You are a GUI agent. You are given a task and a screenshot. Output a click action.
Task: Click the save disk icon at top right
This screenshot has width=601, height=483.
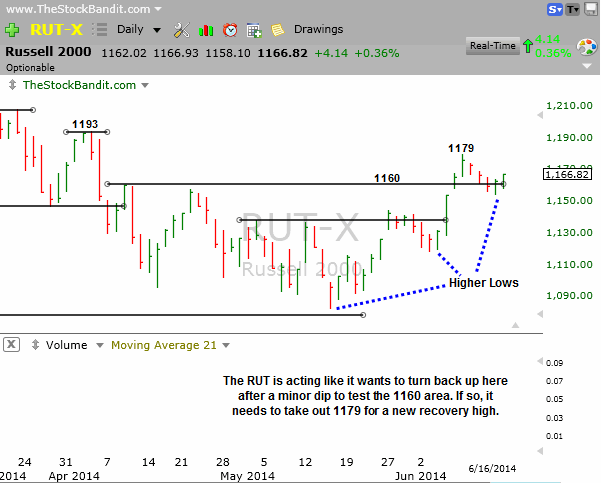(x=591, y=9)
